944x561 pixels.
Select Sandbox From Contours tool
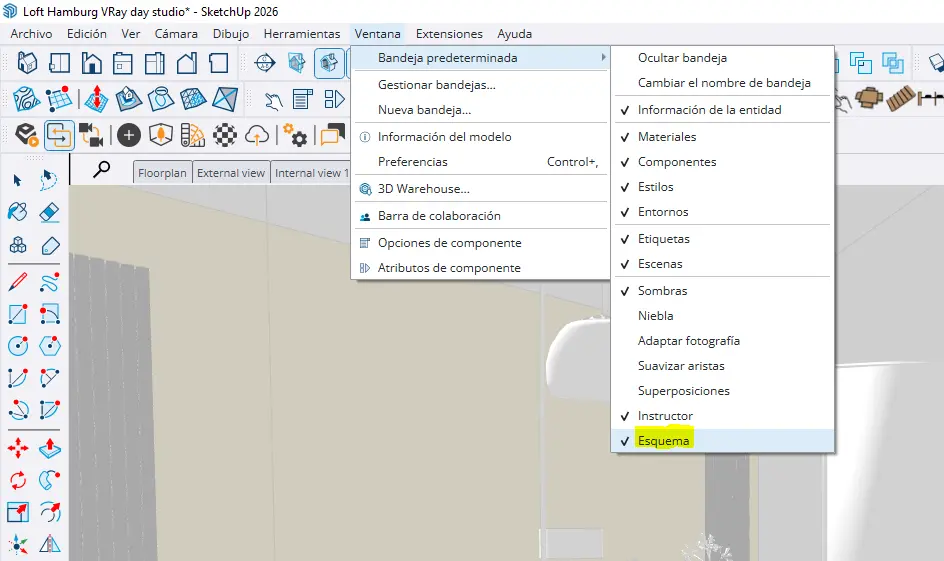tap(26, 99)
